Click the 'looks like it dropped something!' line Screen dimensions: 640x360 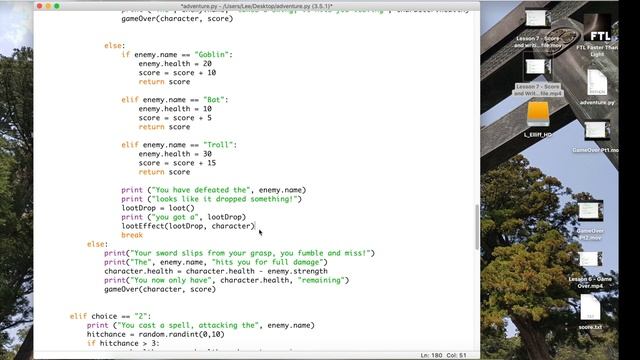[x=211, y=199]
